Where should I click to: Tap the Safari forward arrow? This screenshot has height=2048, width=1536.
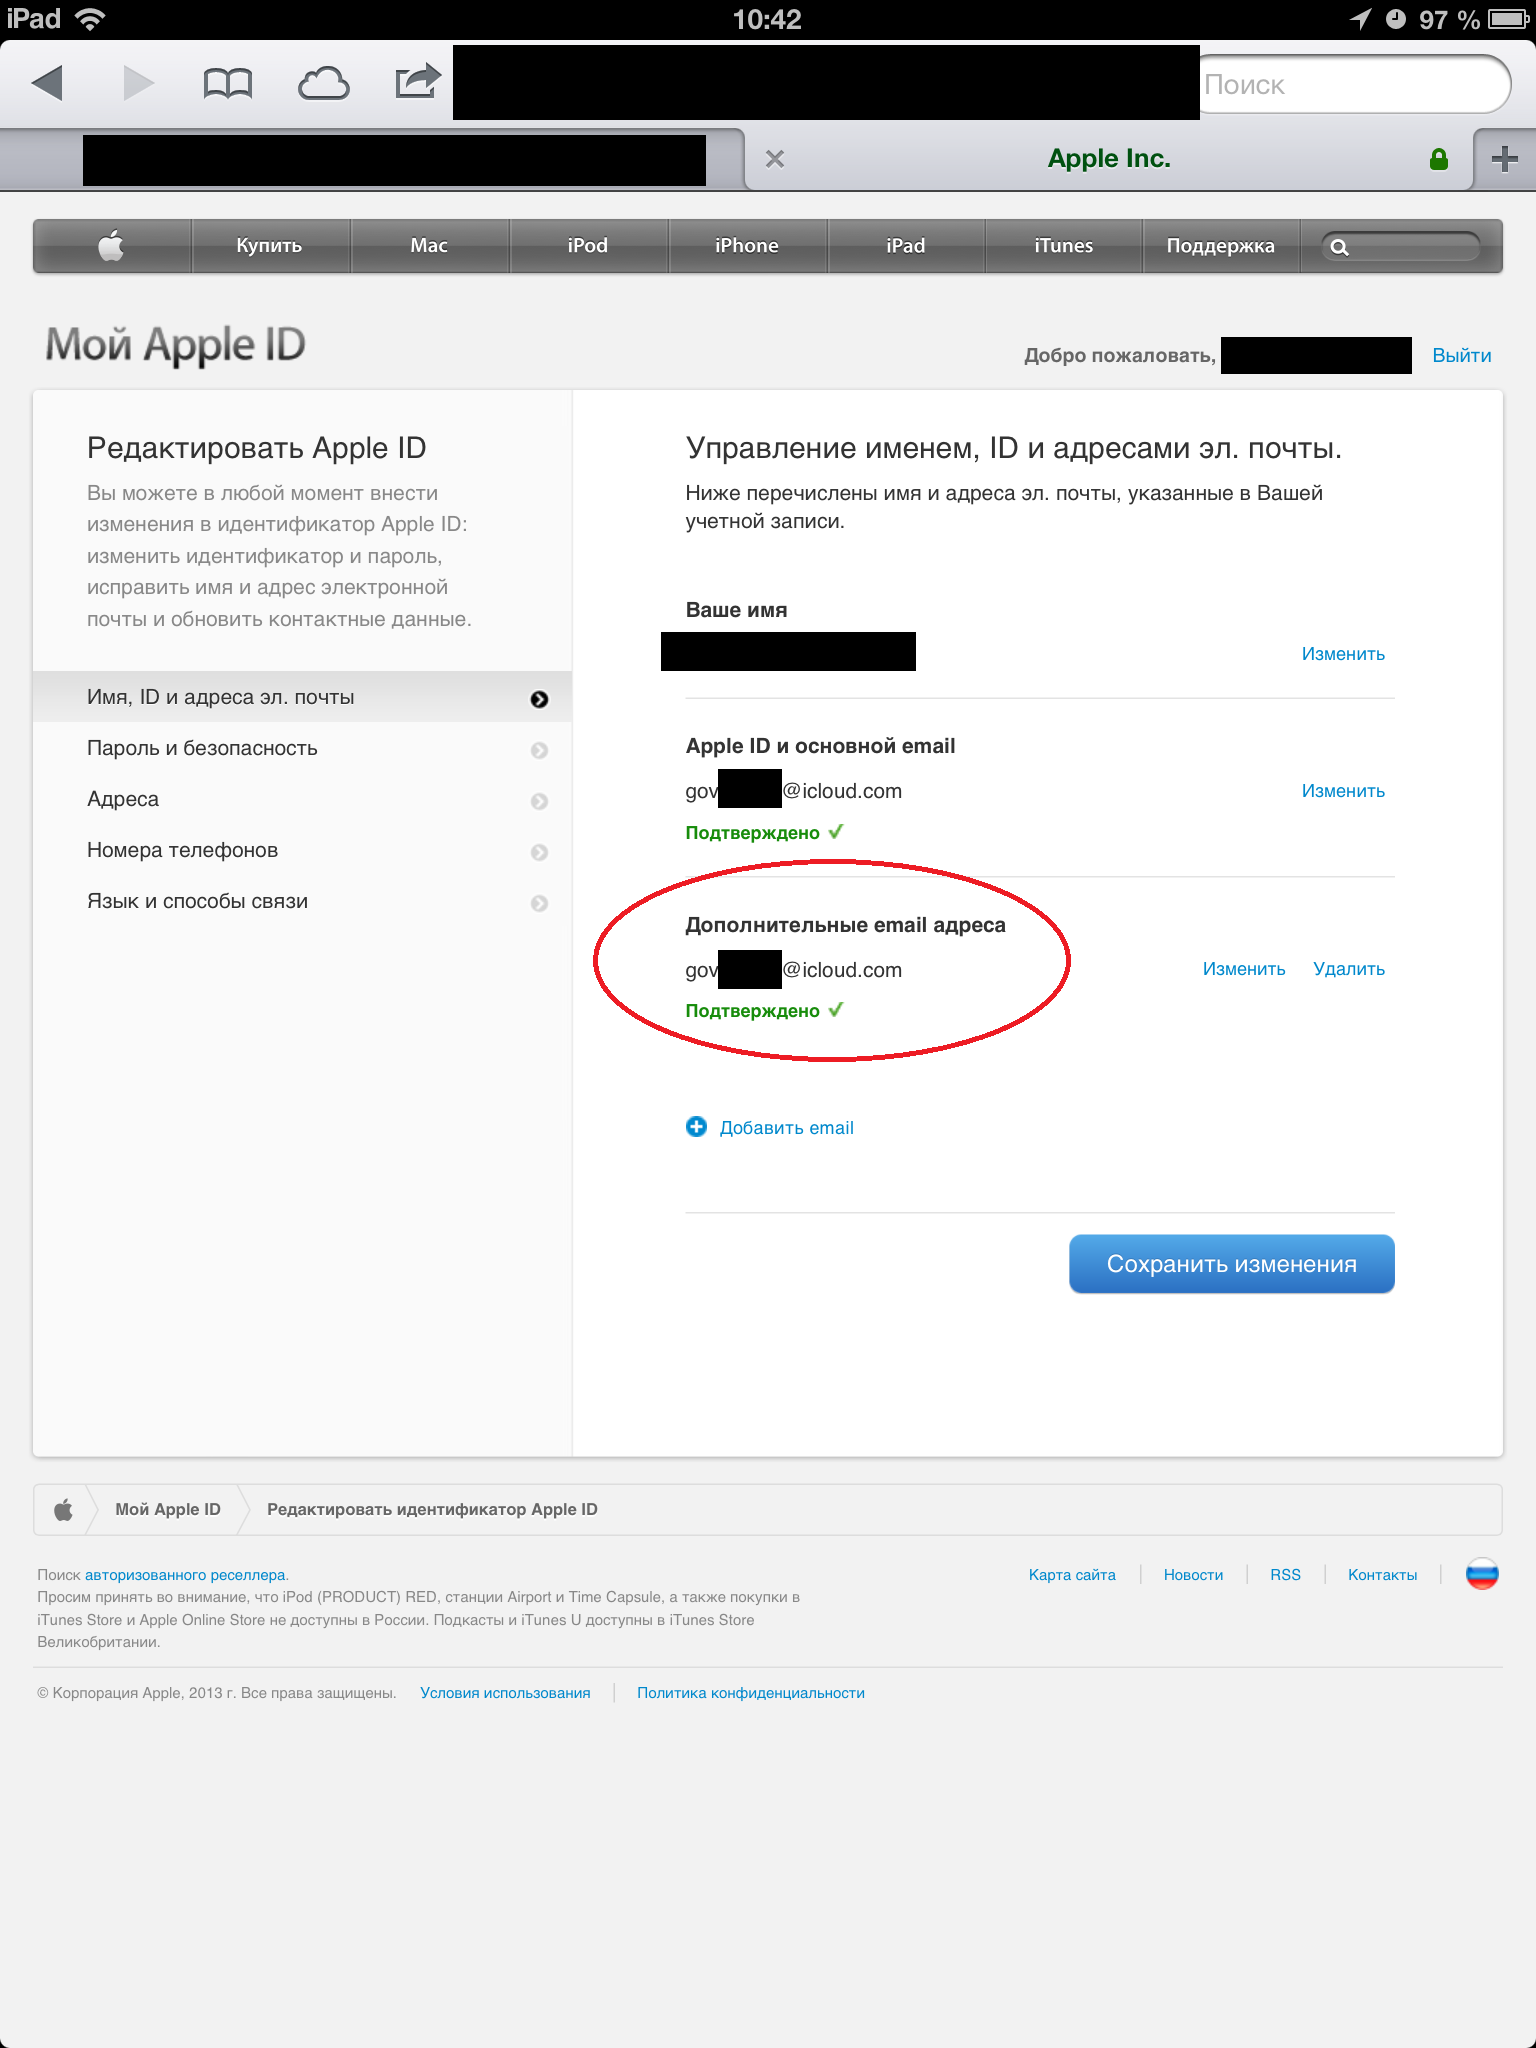tap(138, 83)
